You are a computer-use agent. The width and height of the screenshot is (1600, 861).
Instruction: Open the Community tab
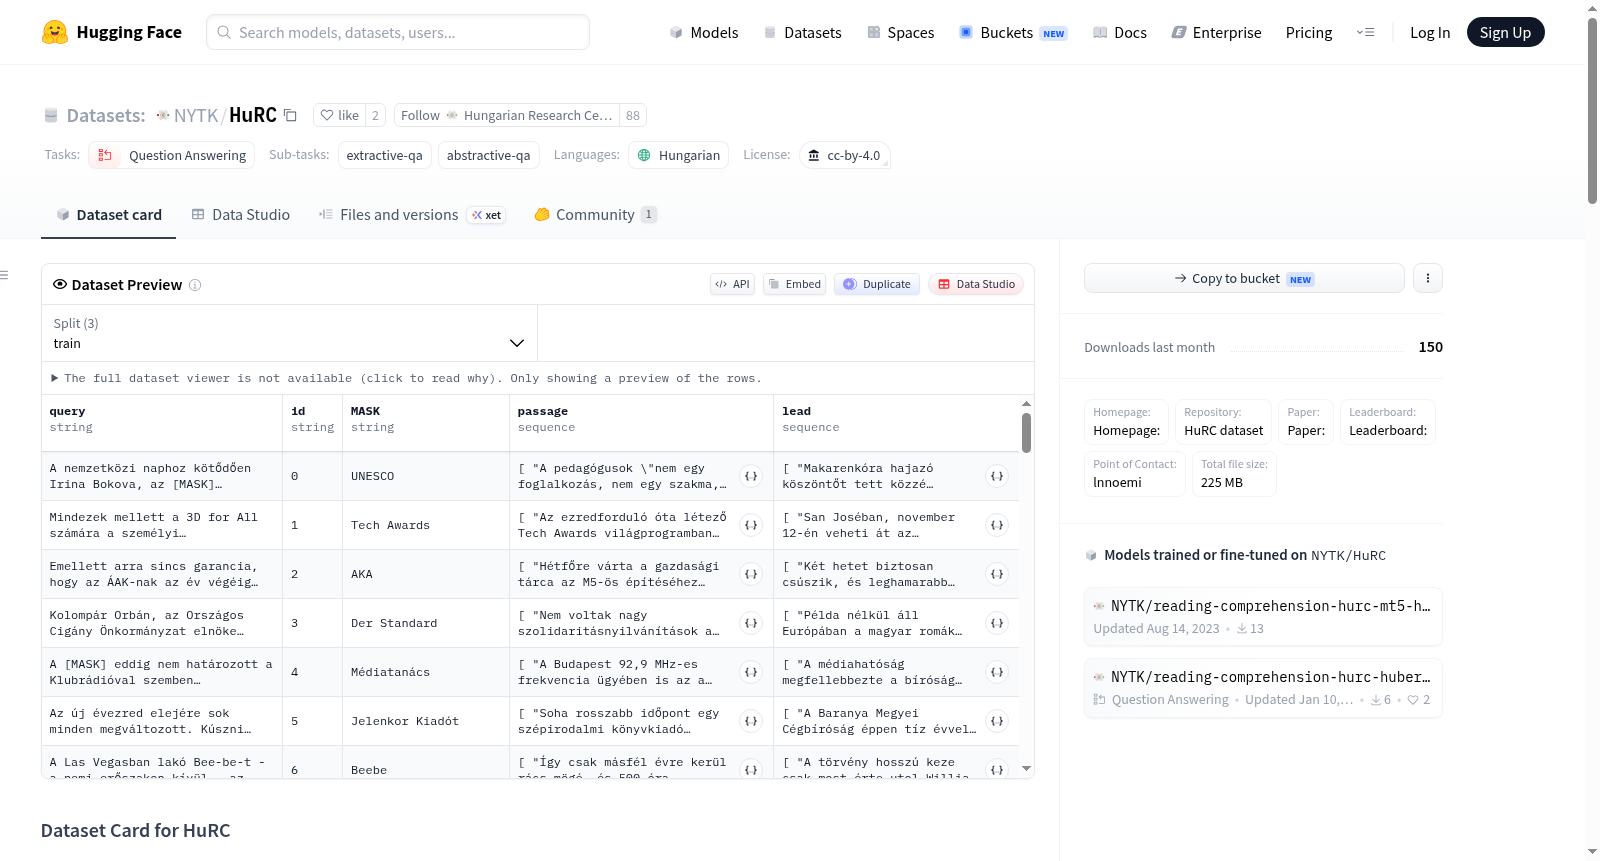pyautogui.click(x=595, y=214)
